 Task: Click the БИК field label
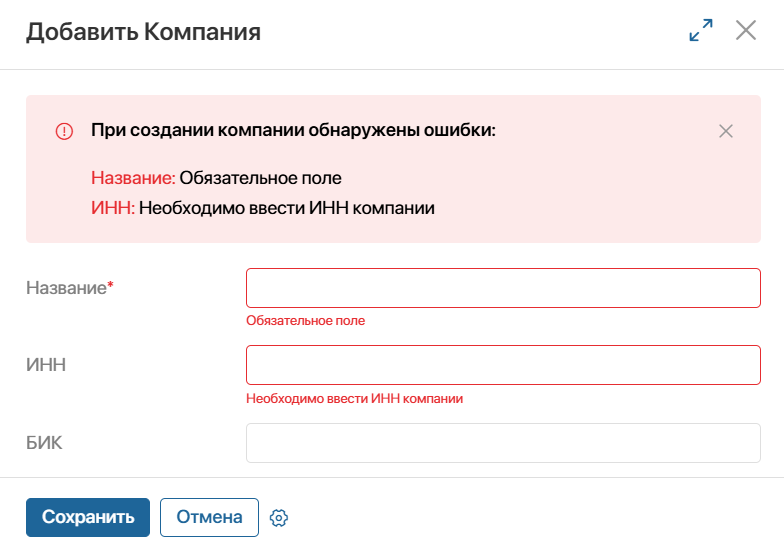44,443
